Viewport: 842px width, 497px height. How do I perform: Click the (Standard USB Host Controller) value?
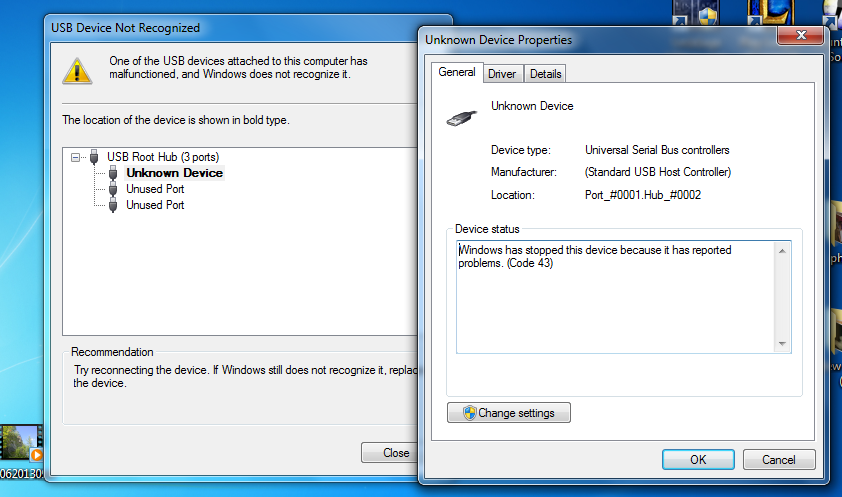(x=658, y=172)
